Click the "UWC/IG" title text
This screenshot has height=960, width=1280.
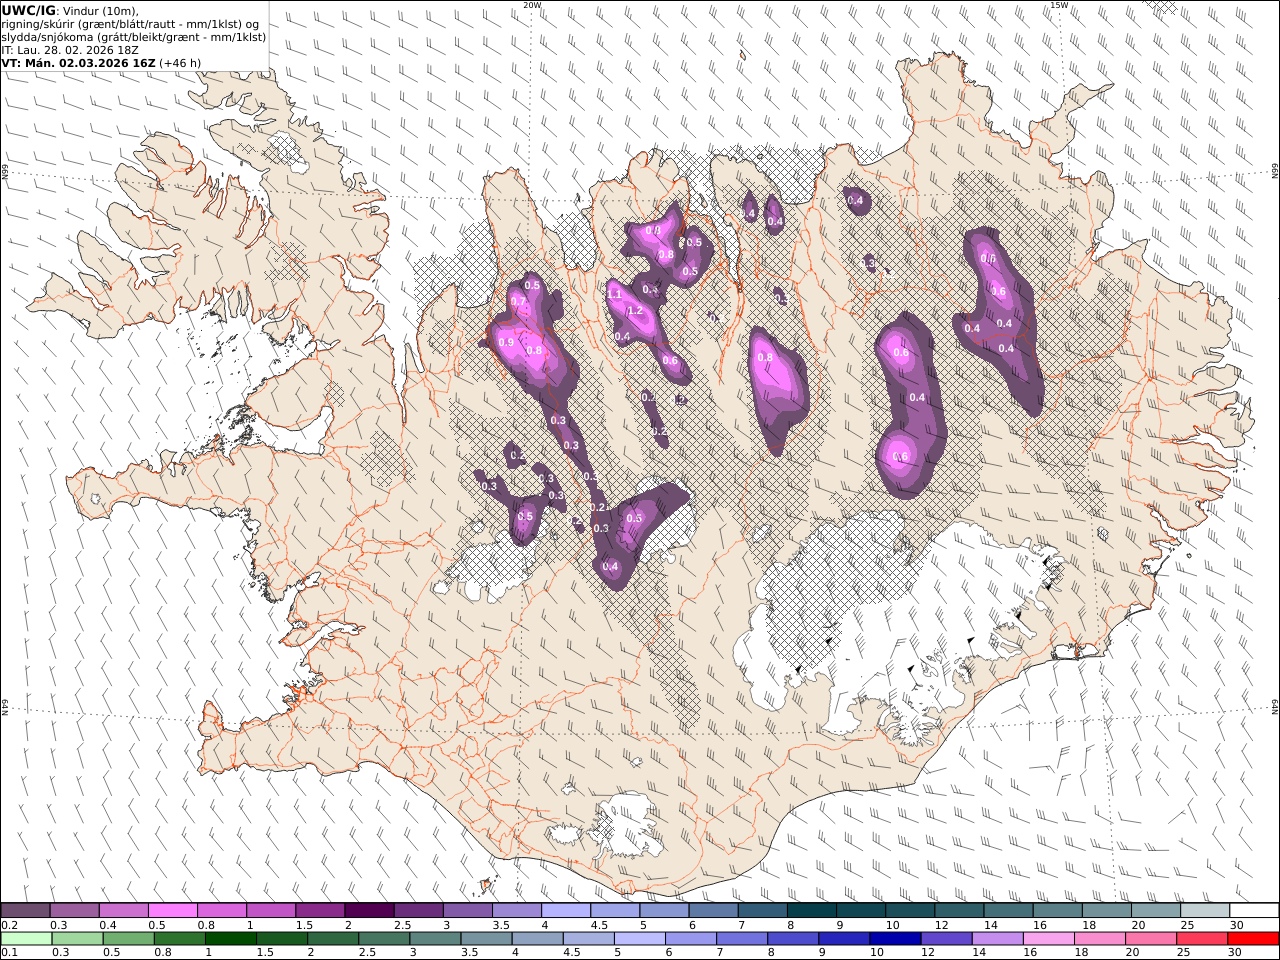[x=28, y=10]
